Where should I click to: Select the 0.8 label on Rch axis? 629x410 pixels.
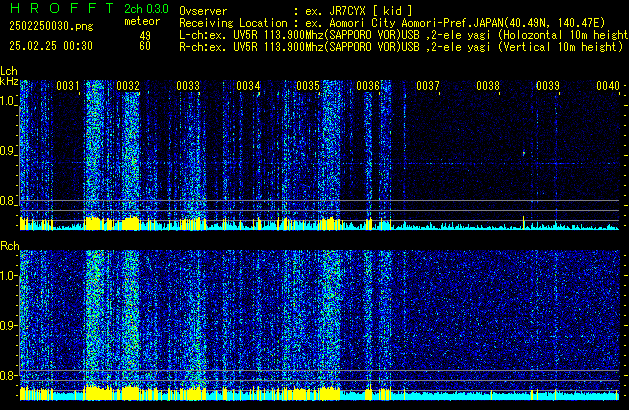pos(8,375)
